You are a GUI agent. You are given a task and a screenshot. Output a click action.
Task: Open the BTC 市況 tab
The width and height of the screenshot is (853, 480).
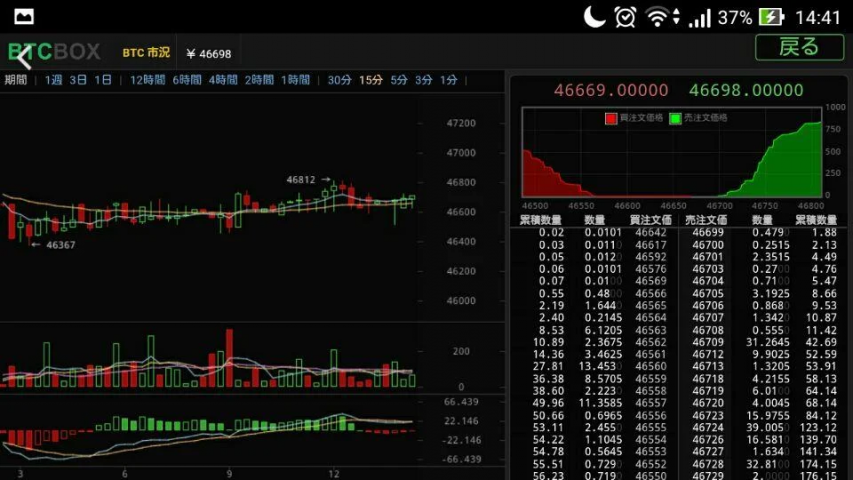tap(146, 53)
